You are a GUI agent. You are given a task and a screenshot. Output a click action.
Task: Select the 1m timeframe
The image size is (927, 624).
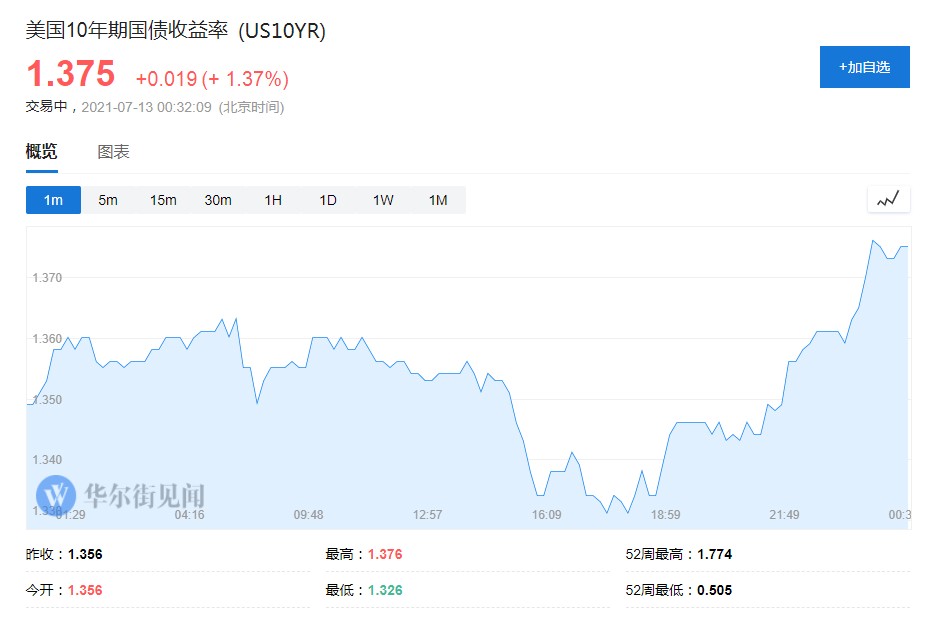(53, 200)
